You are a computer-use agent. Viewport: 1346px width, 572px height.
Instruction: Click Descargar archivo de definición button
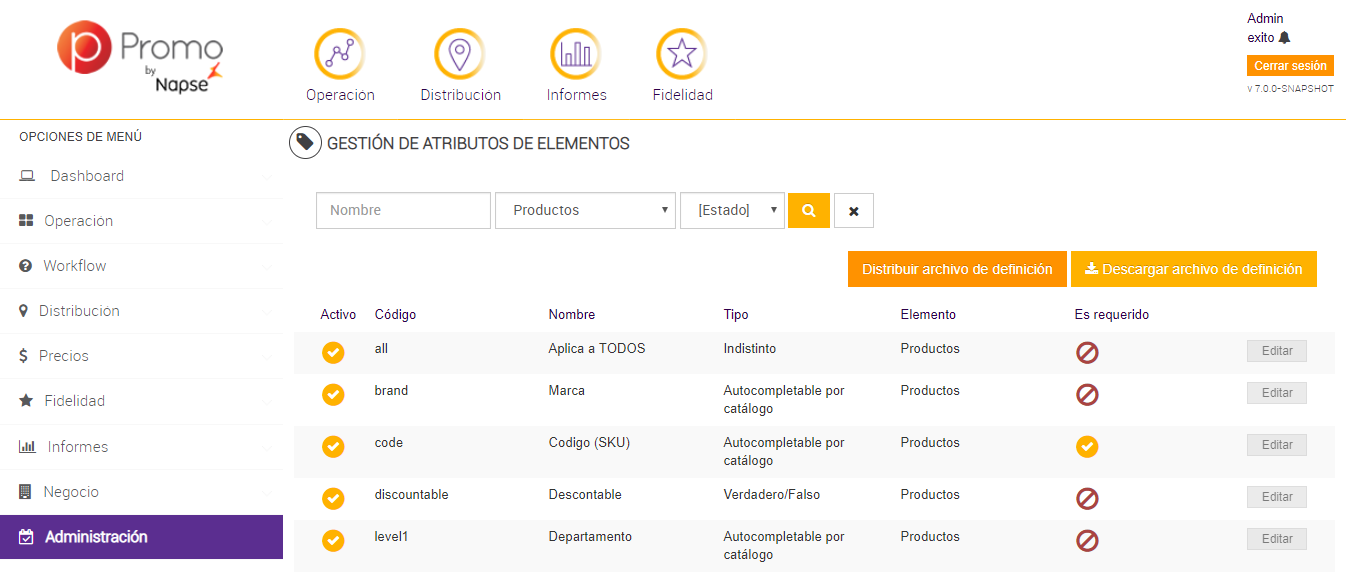[x=1193, y=269]
